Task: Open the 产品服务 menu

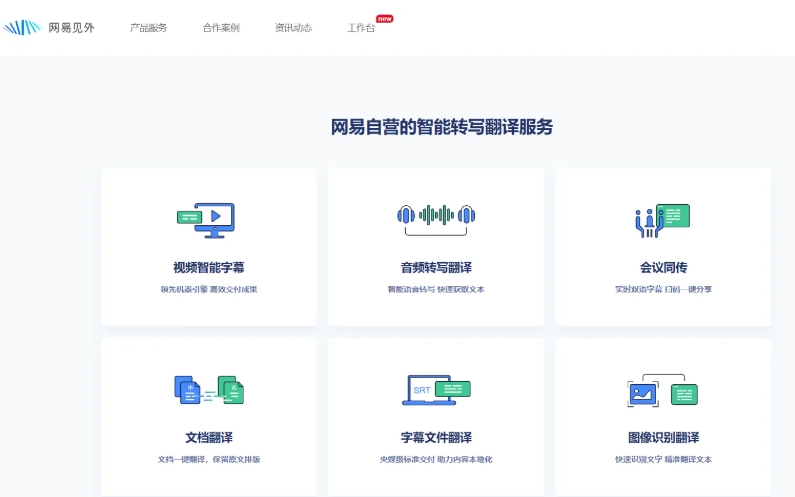Action: [148, 28]
